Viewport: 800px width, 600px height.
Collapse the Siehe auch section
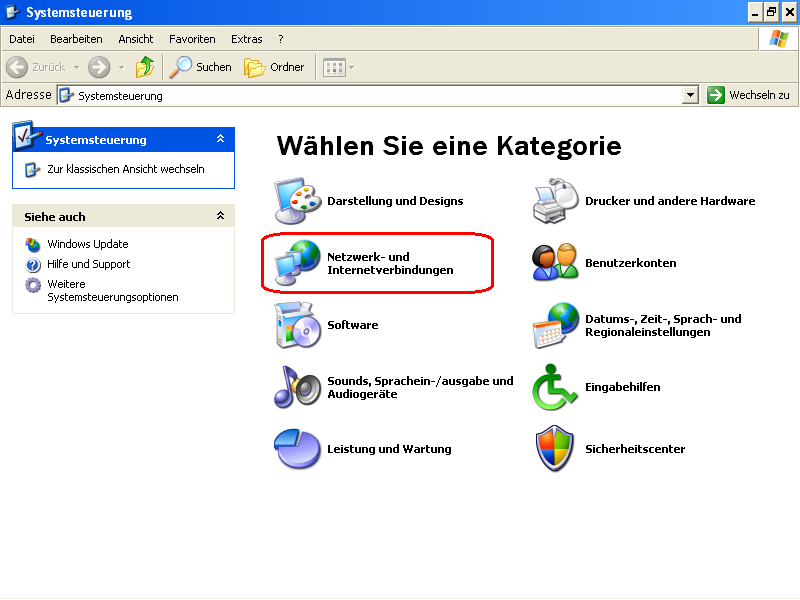pyautogui.click(x=222, y=216)
